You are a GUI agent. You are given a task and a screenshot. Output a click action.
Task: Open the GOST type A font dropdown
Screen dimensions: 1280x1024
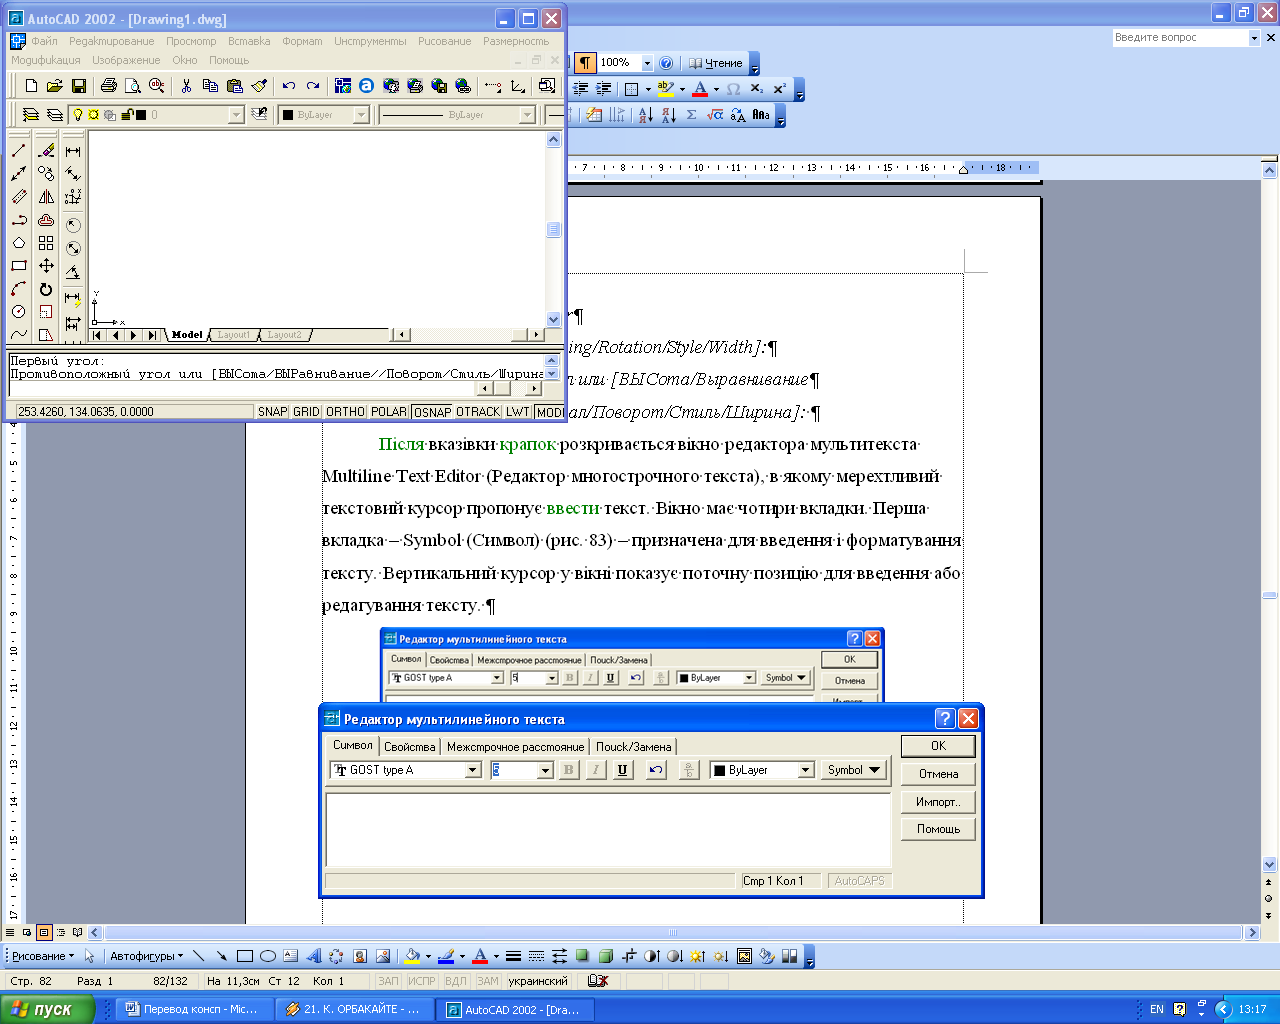tap(473, 770)
